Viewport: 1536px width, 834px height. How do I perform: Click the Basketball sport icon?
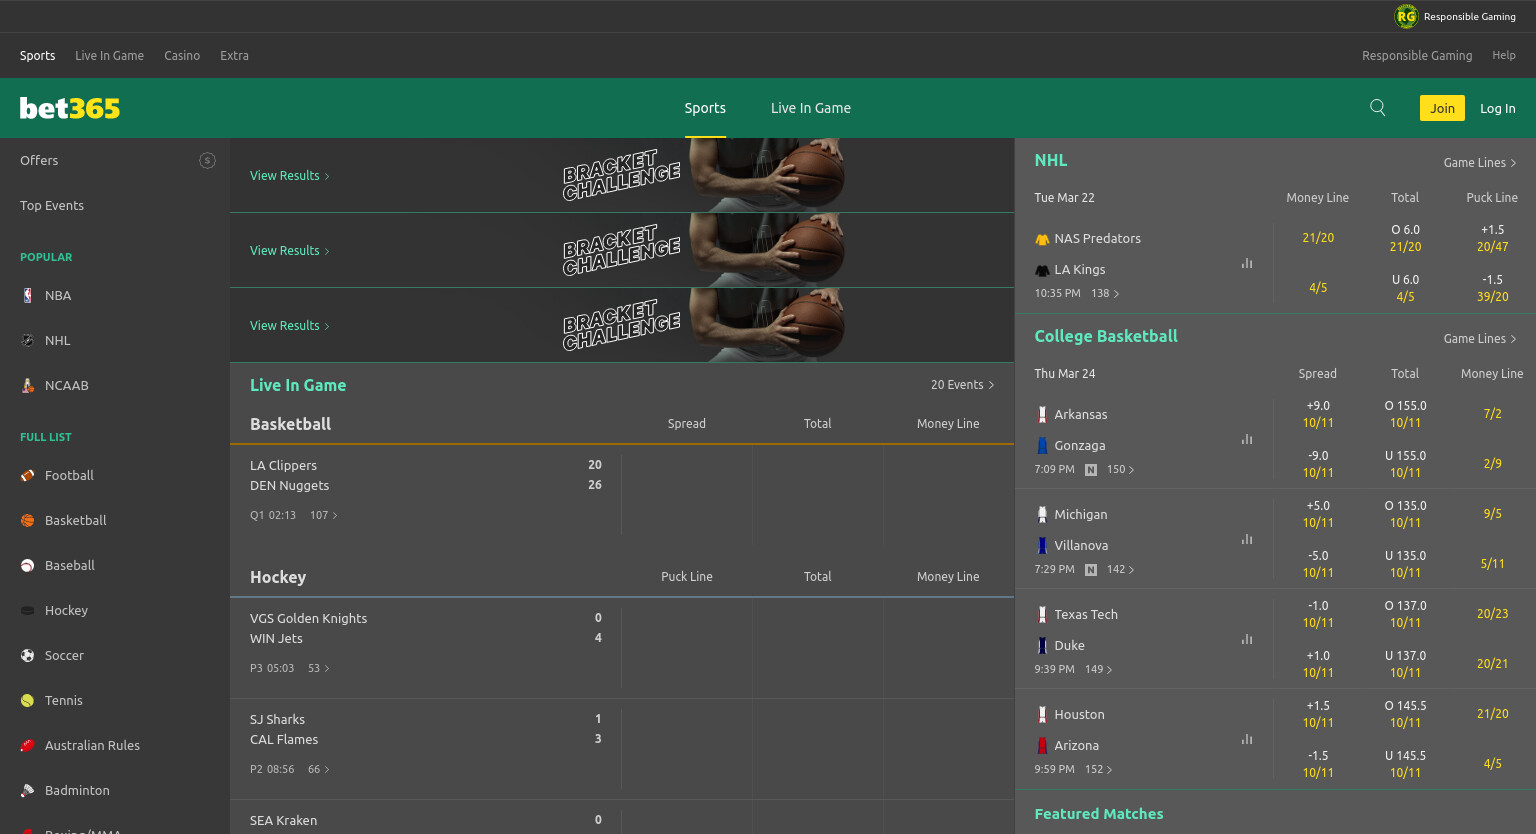27,520
